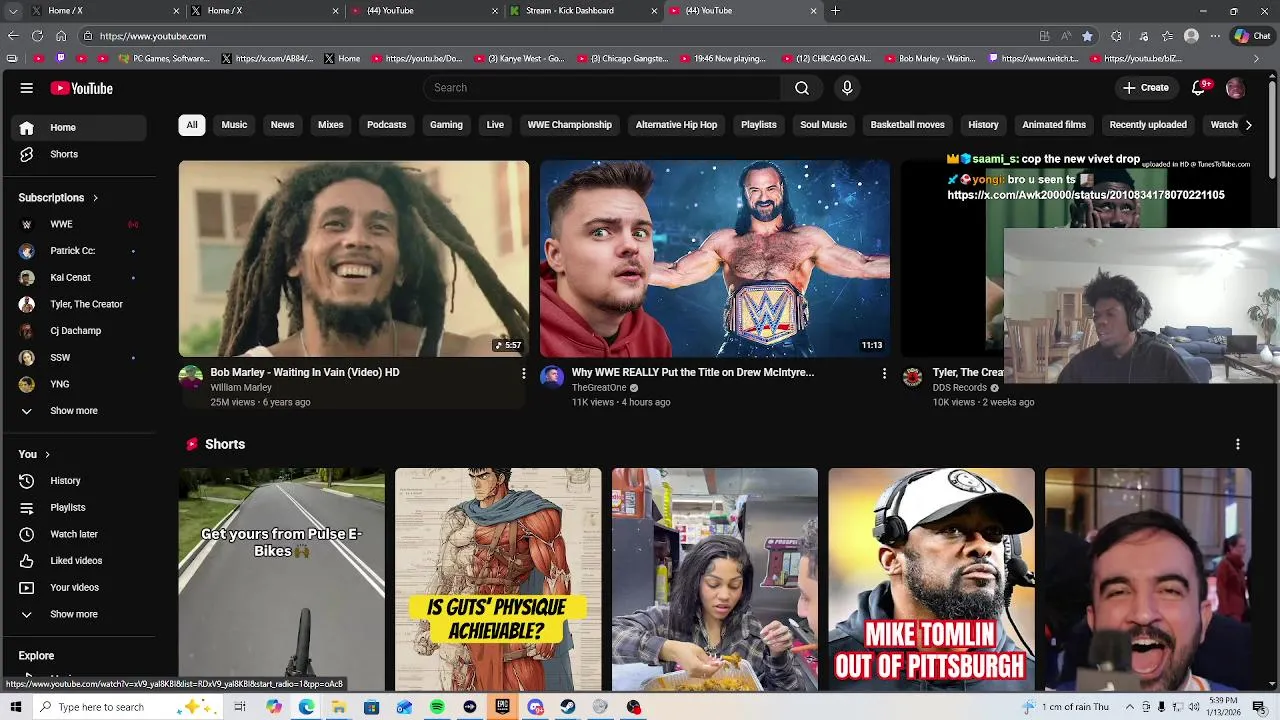Open the Shorts shelf three-dot menu
The width and height of the screenshot is (1280, 720).
point(1238,444)
